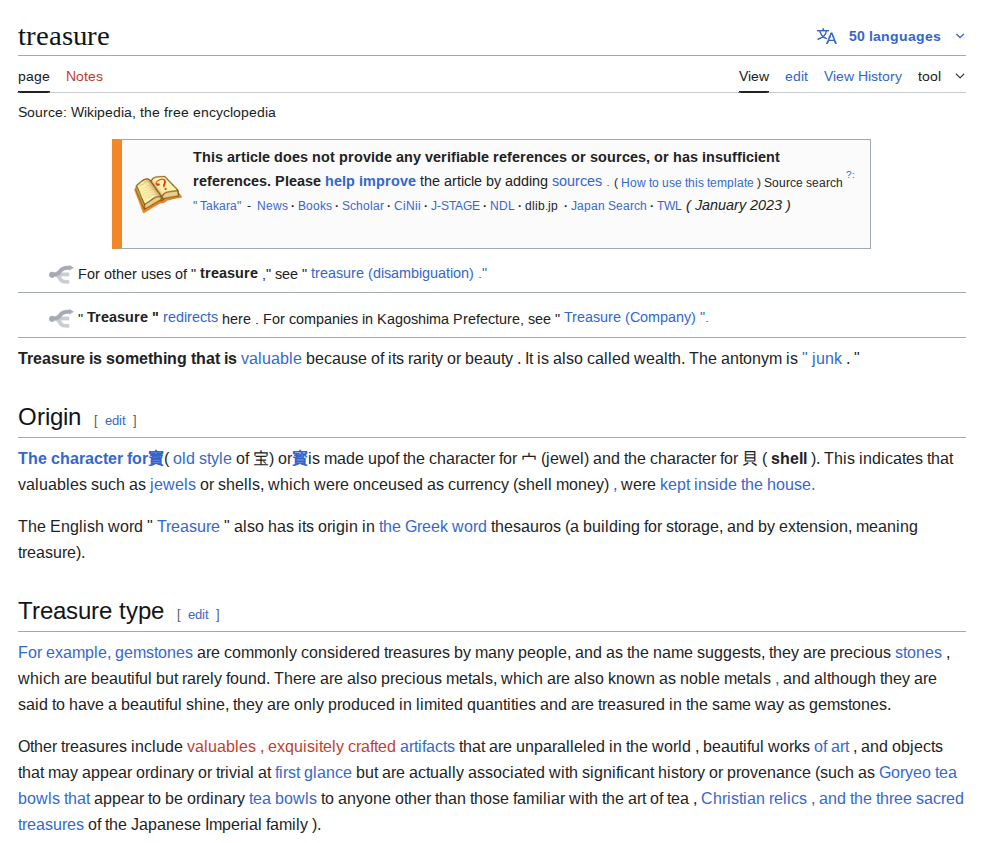Follow the stones link
The image size is (986, 843).
point(918,653)
